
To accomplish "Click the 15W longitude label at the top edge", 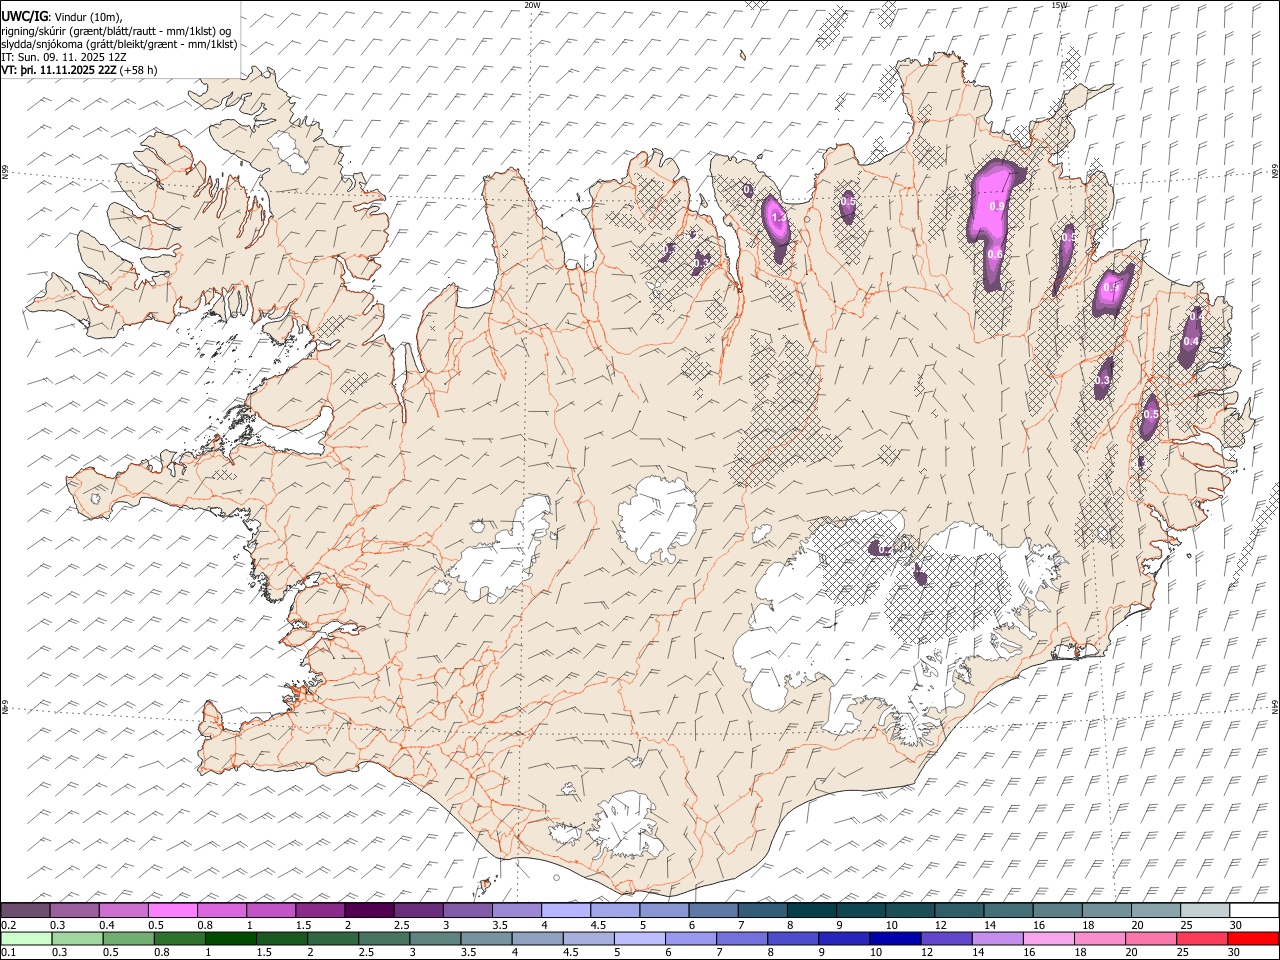I will click(1059, 5).
